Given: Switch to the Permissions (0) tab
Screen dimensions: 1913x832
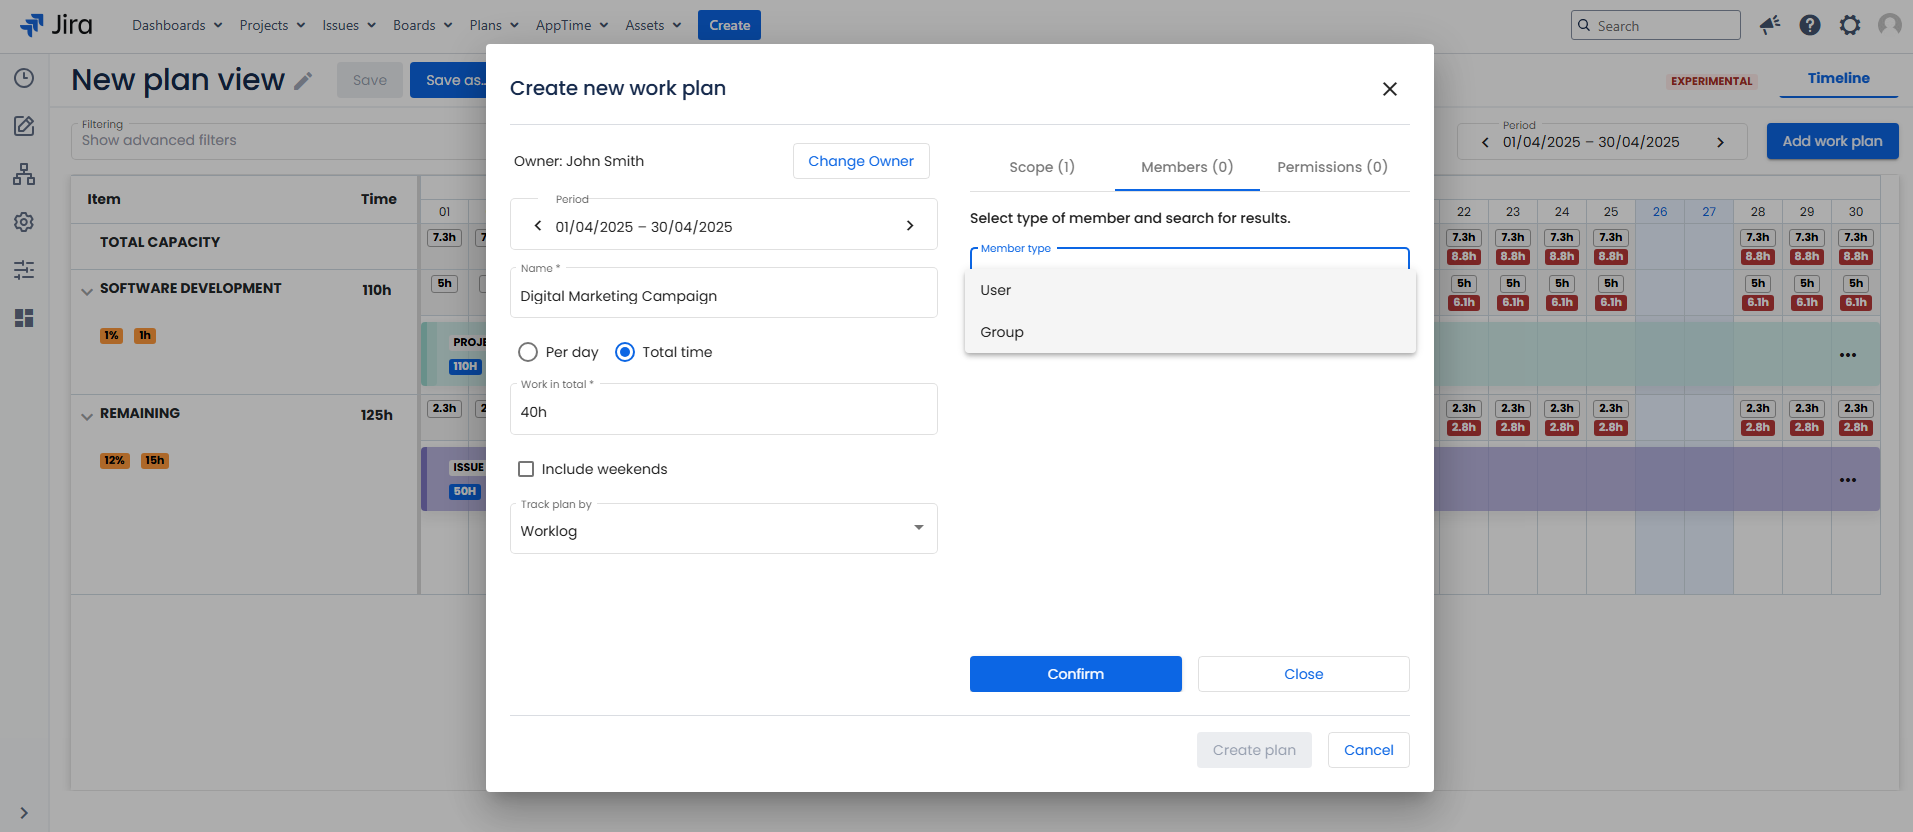Looking at the screenshot, I should coord(1332,167).
